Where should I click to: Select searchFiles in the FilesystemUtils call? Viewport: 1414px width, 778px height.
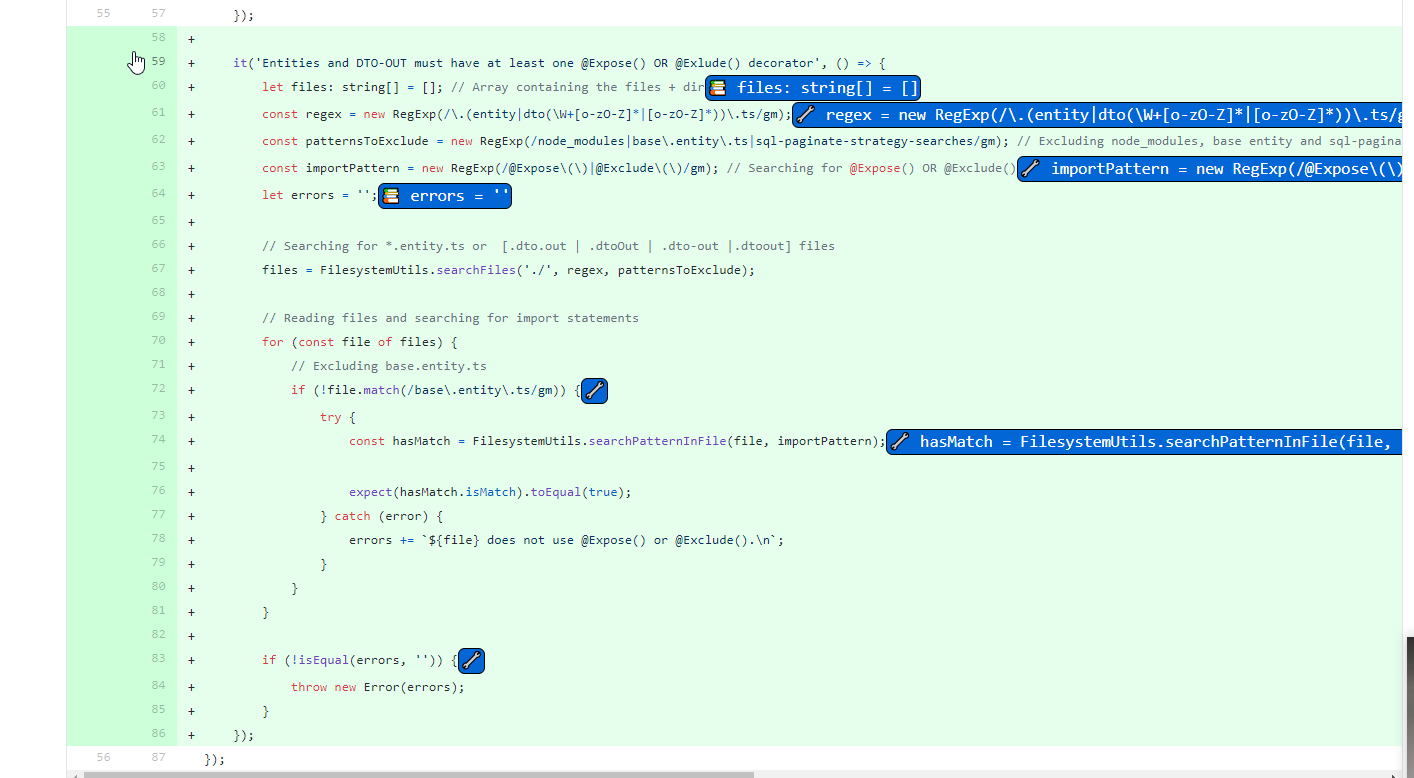click(475, 269)
